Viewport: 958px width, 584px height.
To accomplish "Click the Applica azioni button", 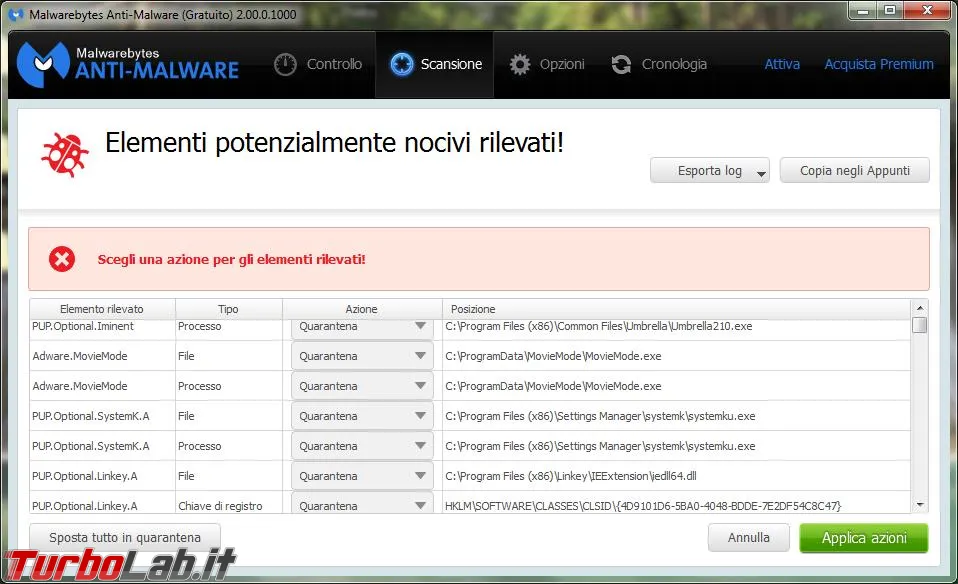I will point(863,538).
